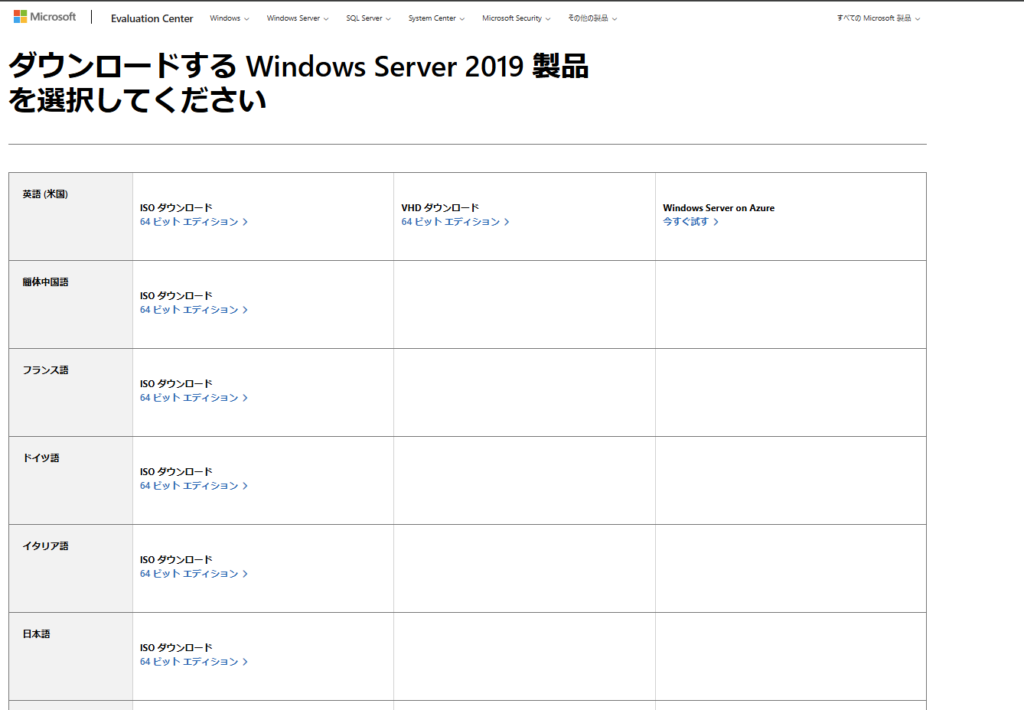Expand the その他の製品 menu
Image resolution: width=1024 pixels, height=710 pixels.
pos(592,18)
